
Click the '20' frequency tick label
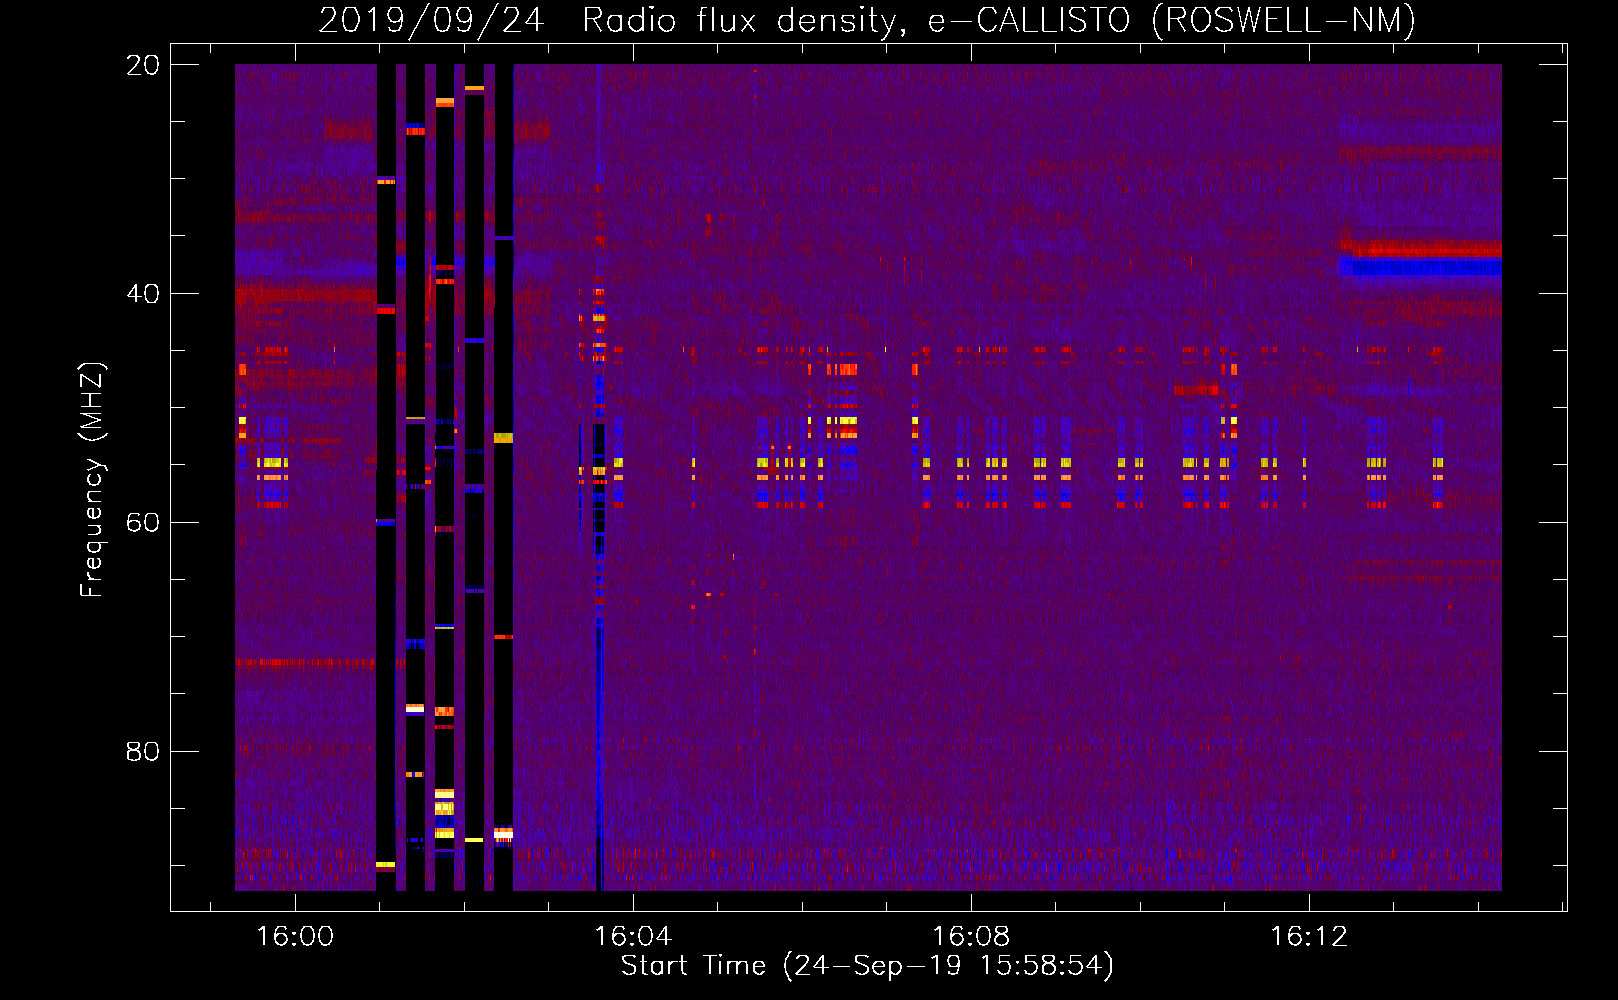[143, 65]
